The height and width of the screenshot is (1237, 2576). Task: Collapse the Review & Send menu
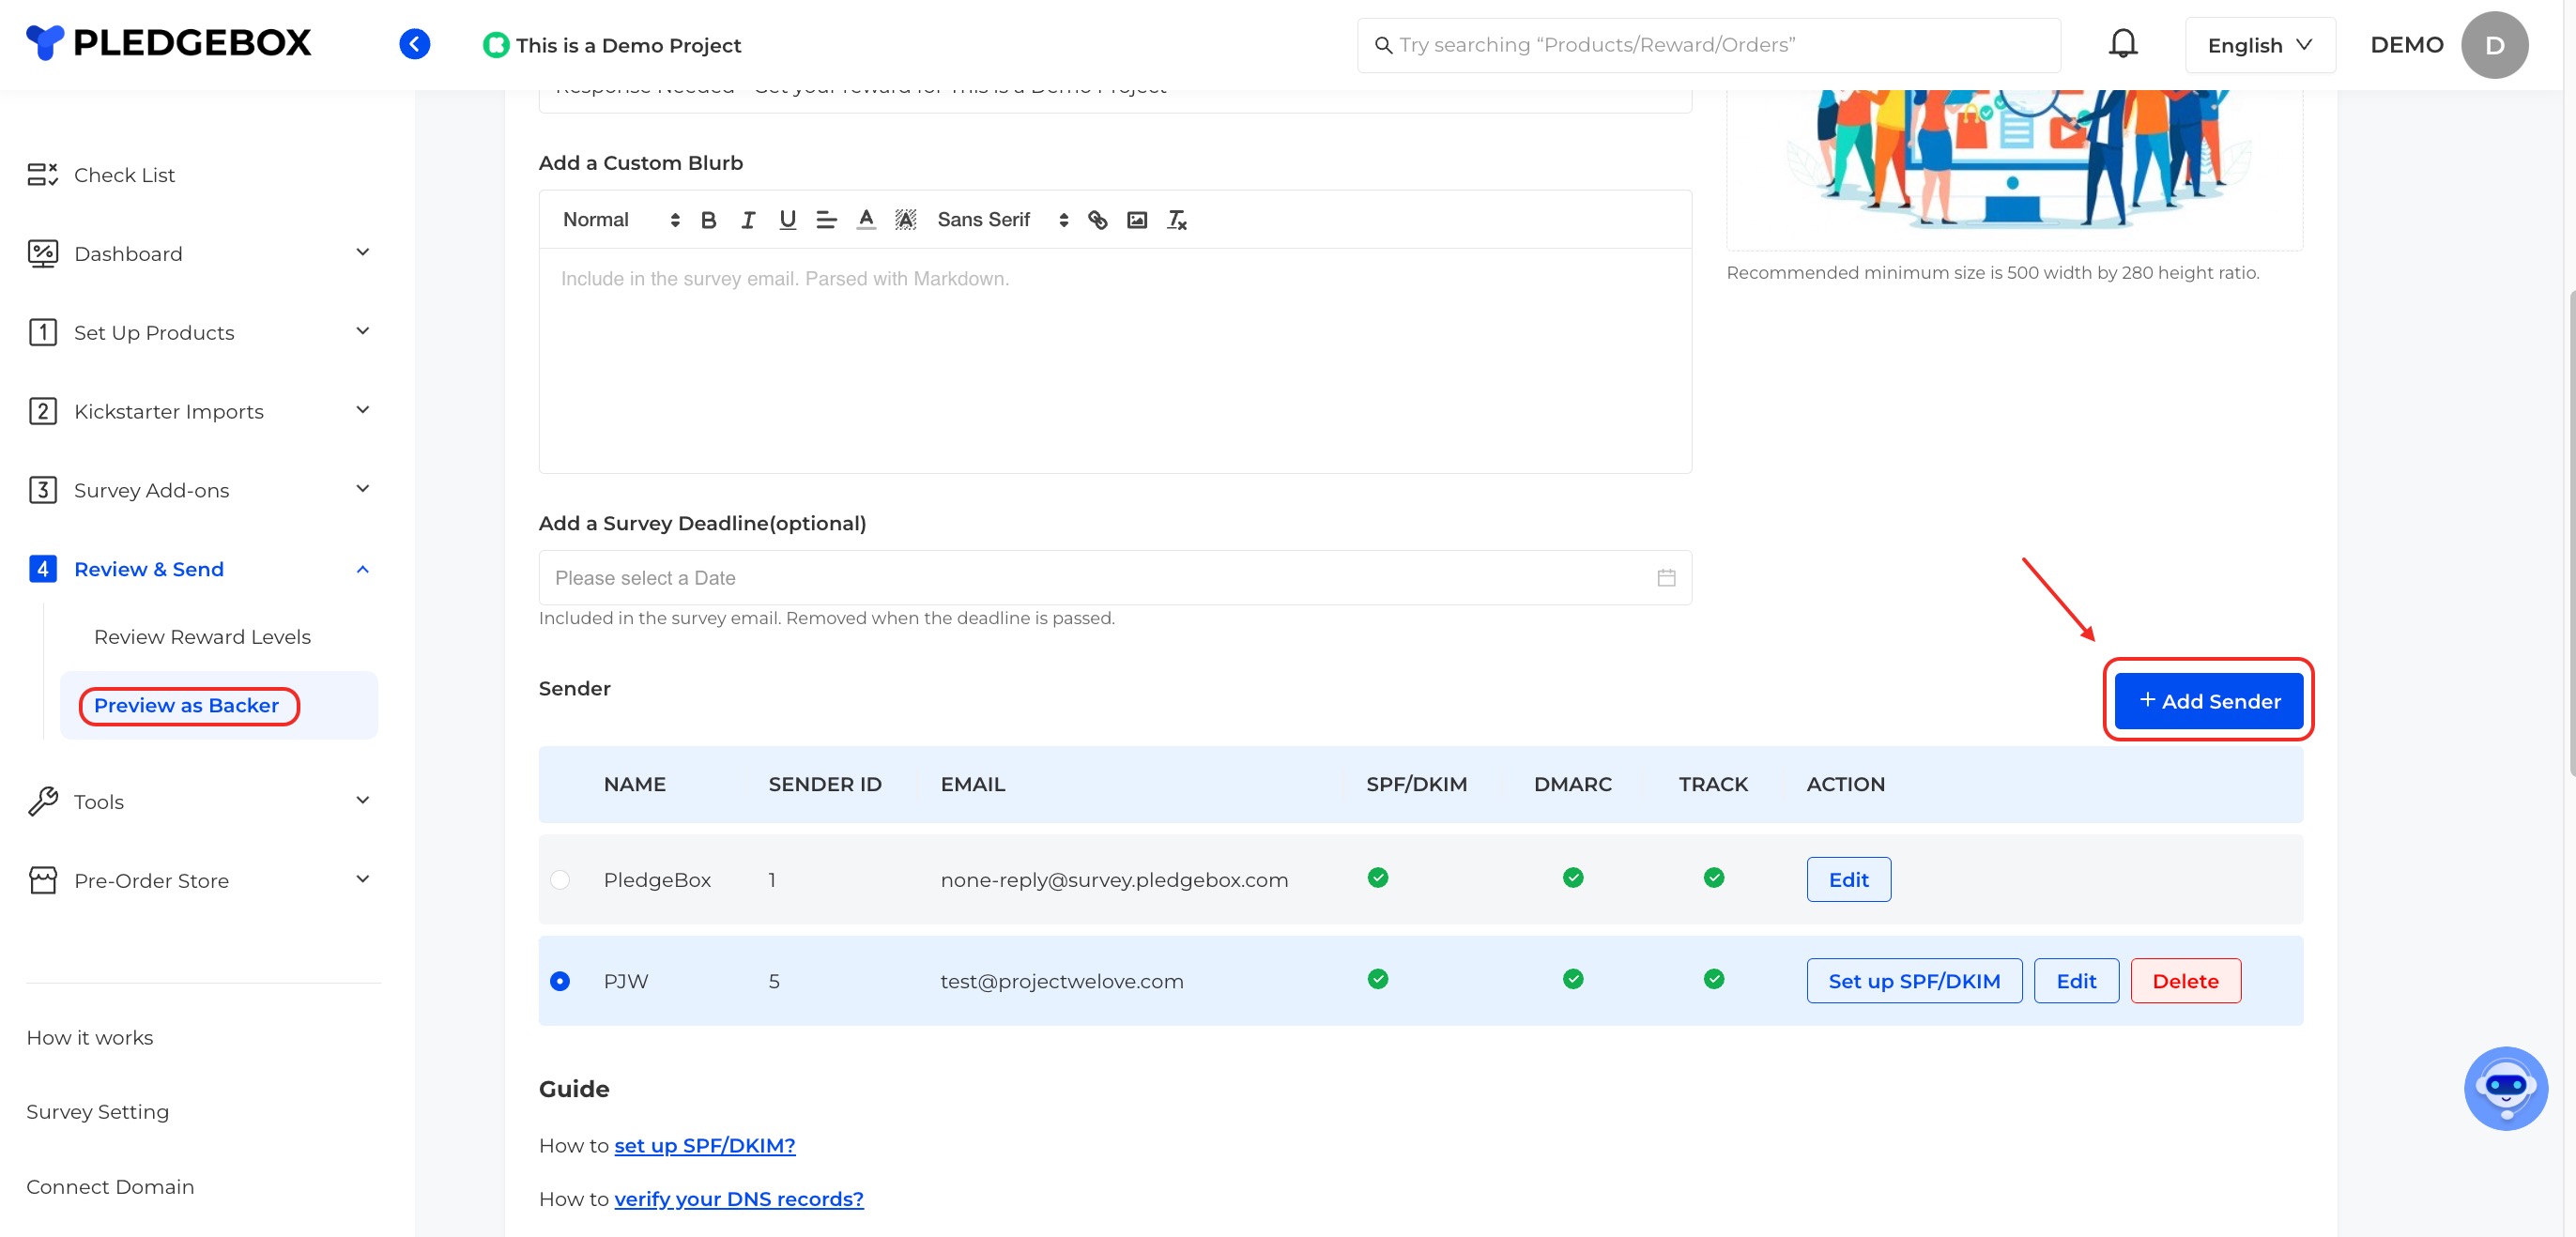coord(363,569)
